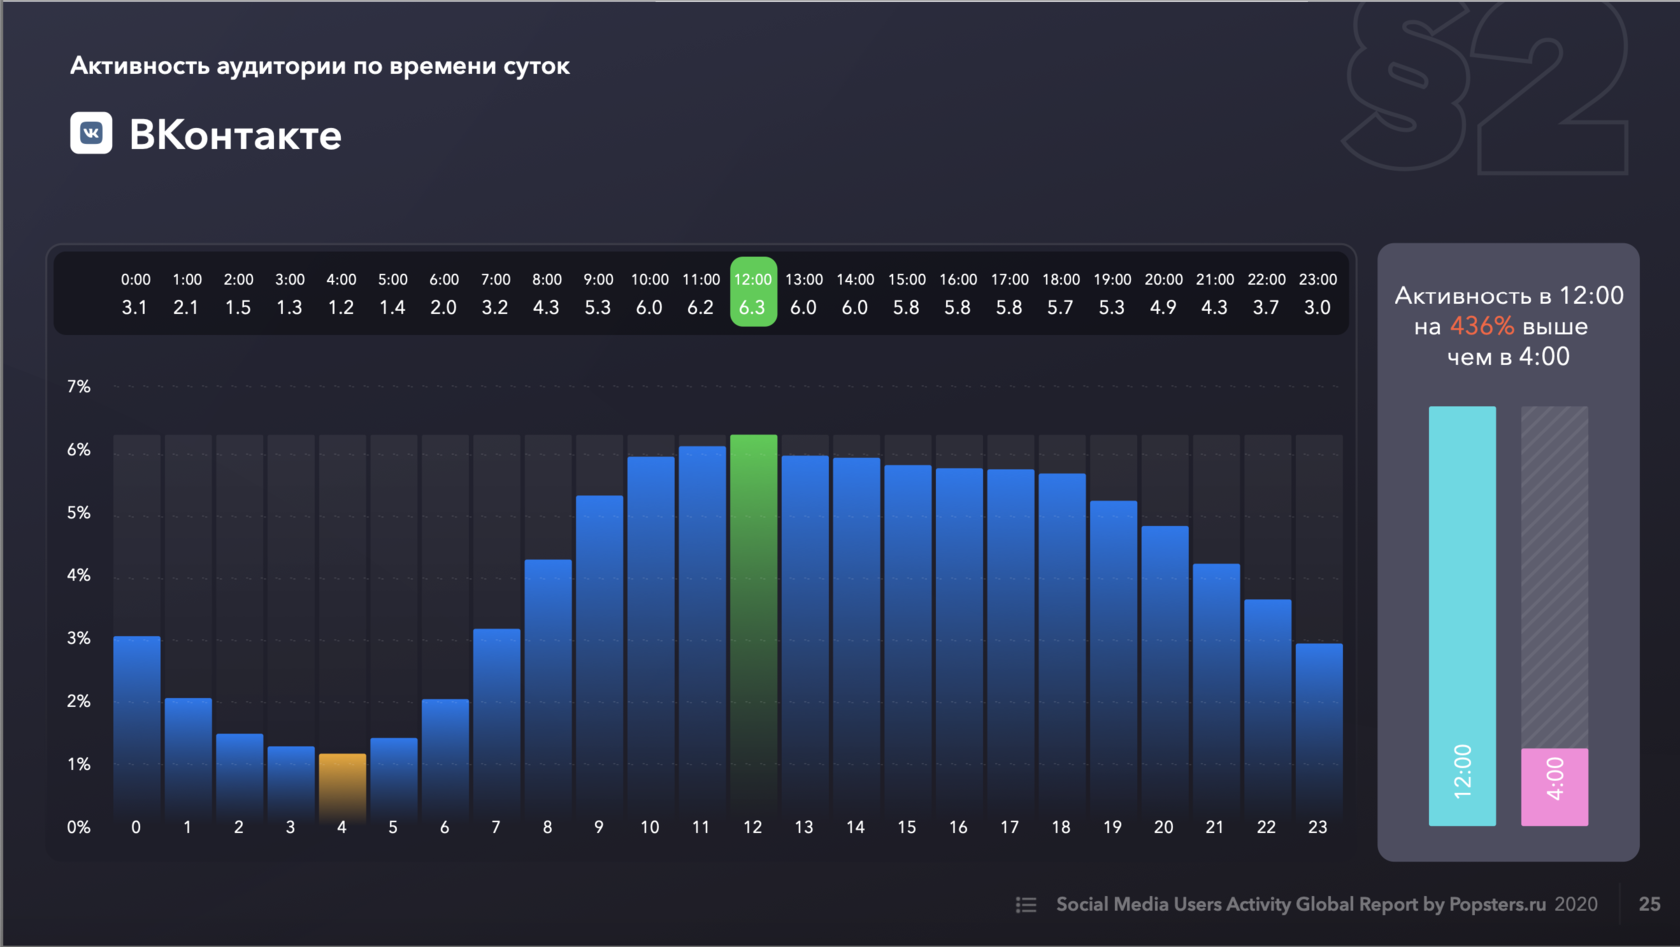Click the 20:00 value 4.9 in table

click(1163, 308)
